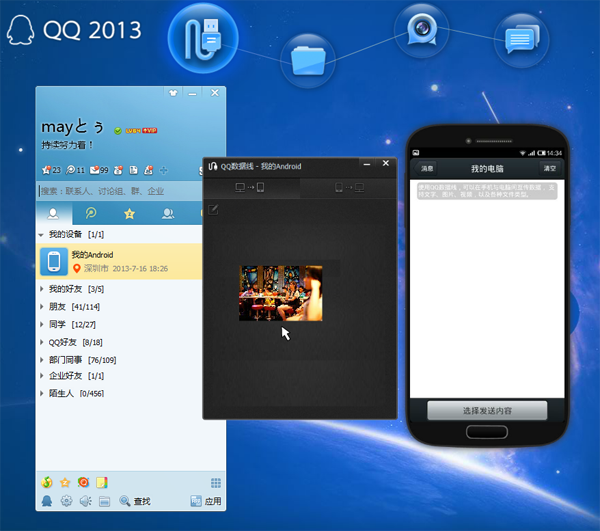Click the 查找 search button
This screenshot has width=600, height=531.
click(x=135, y=500)
